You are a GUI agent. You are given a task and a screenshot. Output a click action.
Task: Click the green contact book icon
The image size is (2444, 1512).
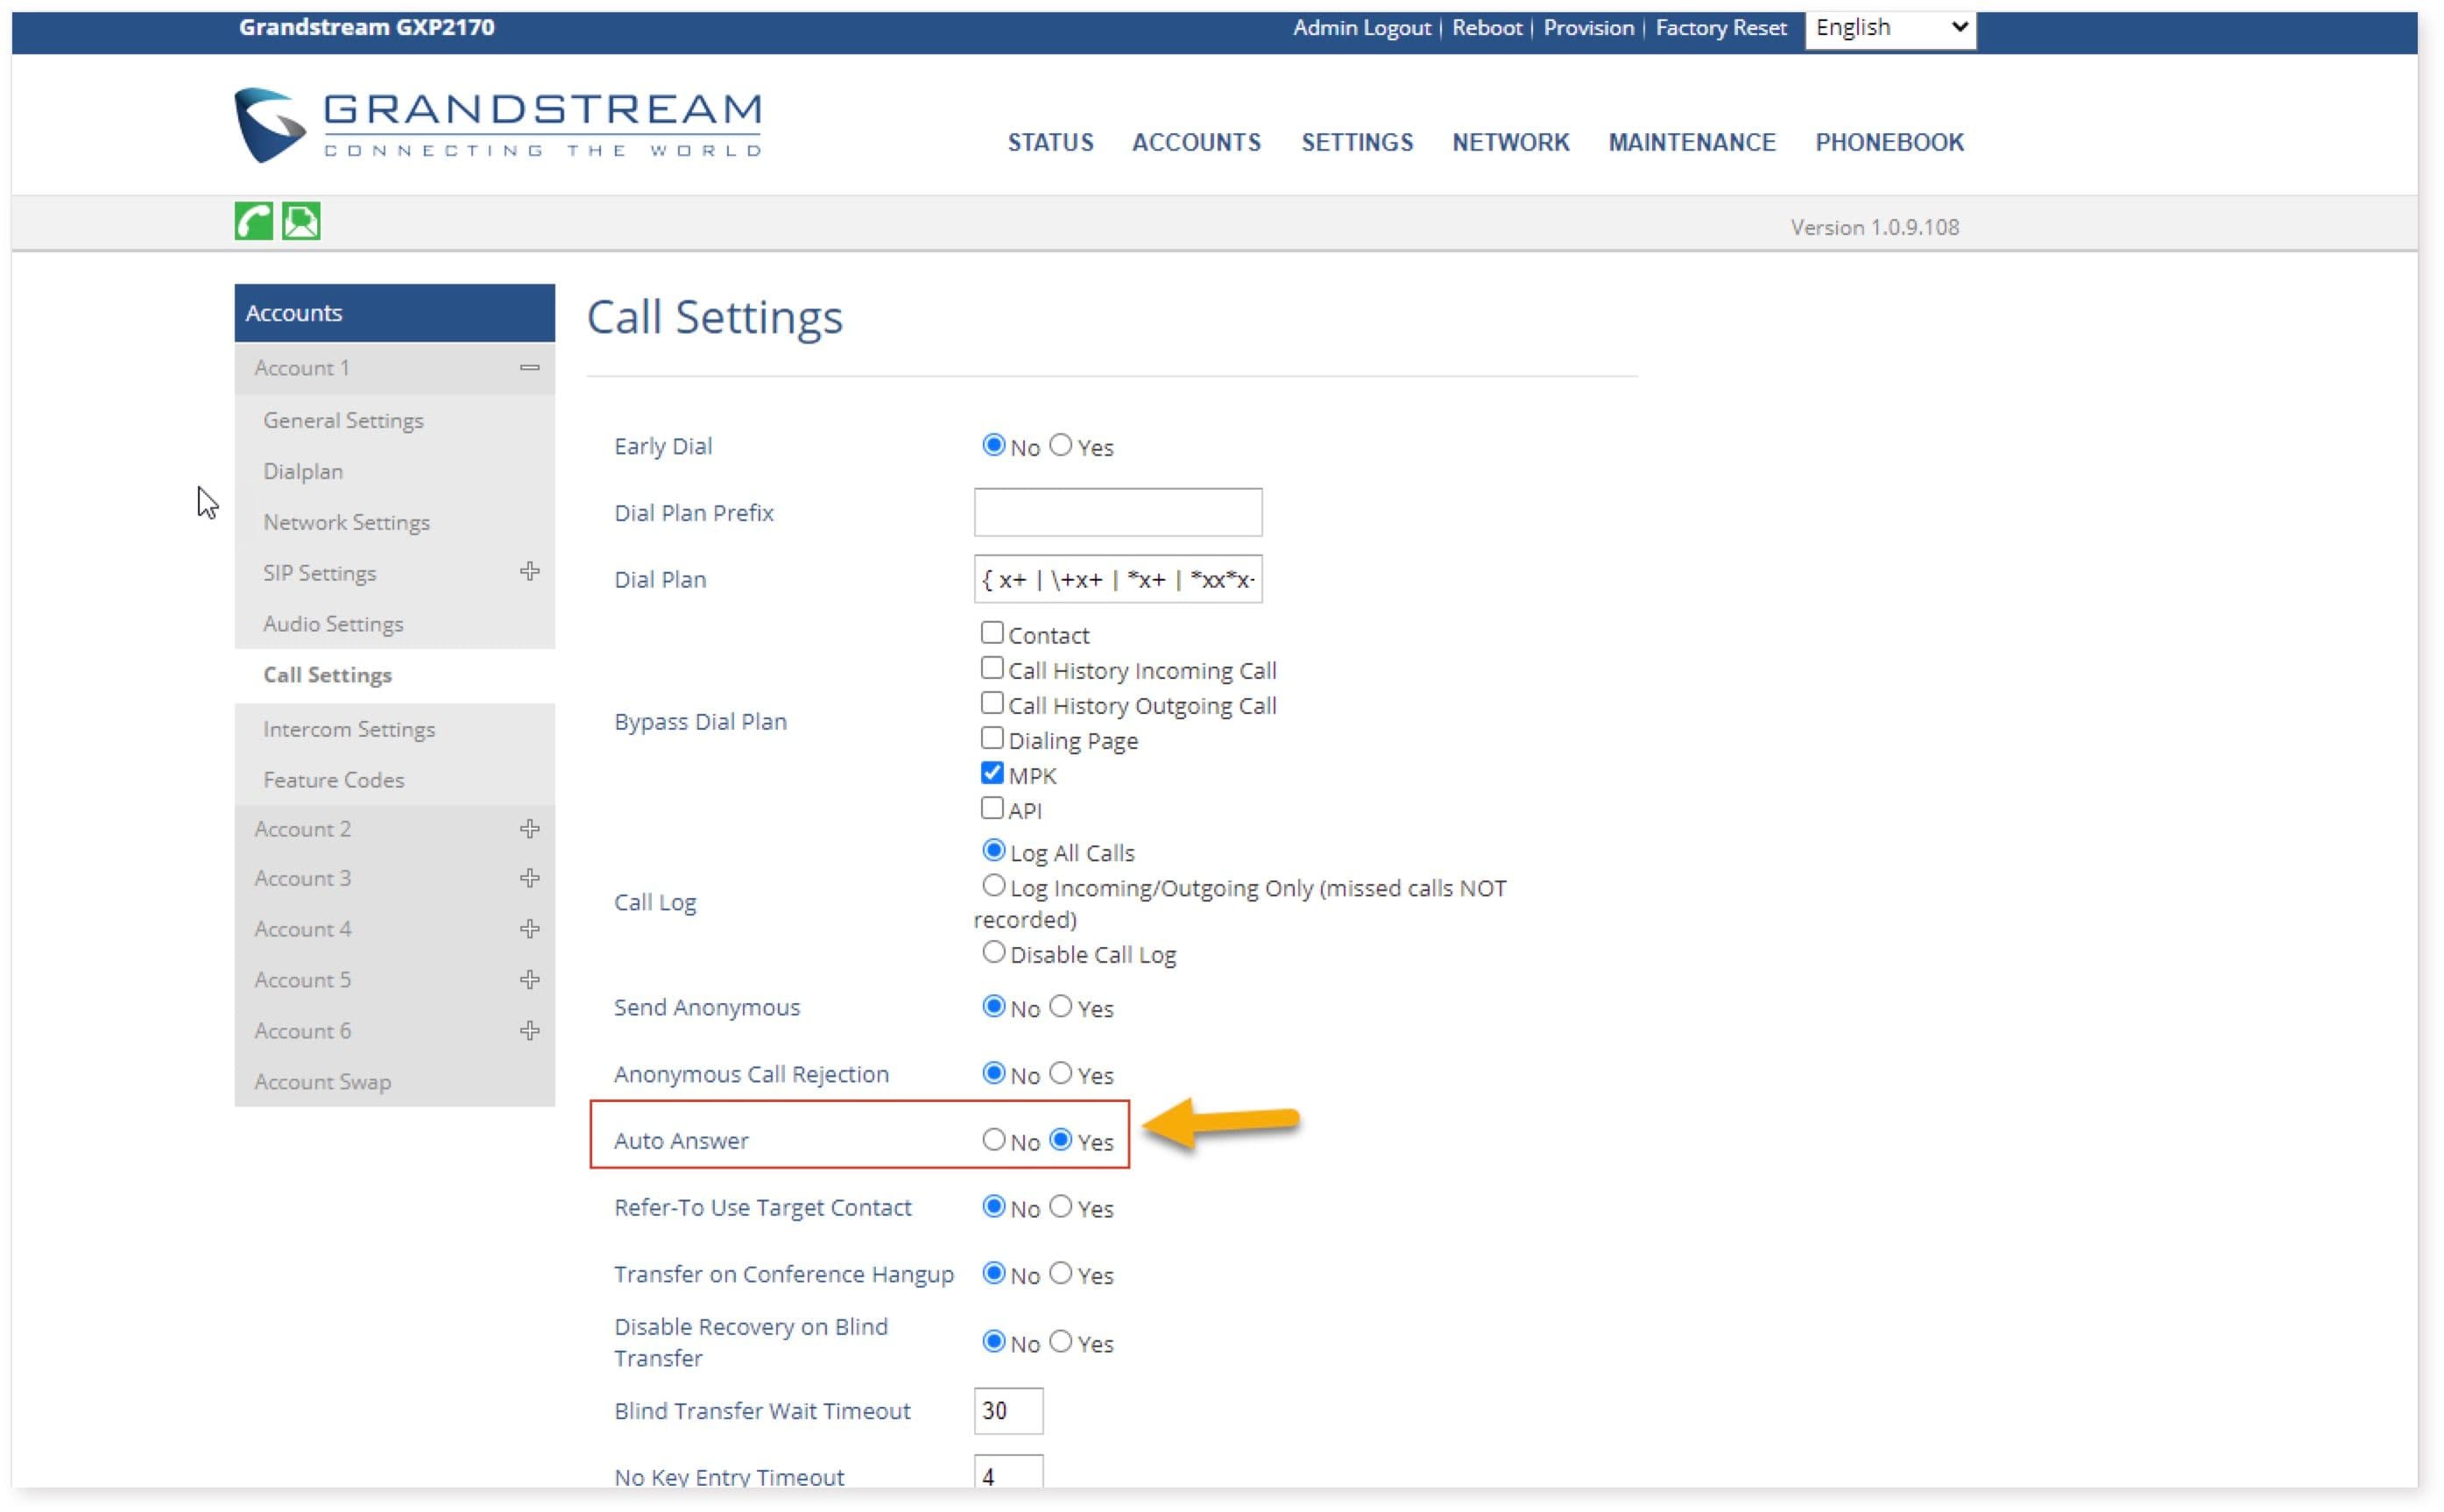(x=301, y=221)
